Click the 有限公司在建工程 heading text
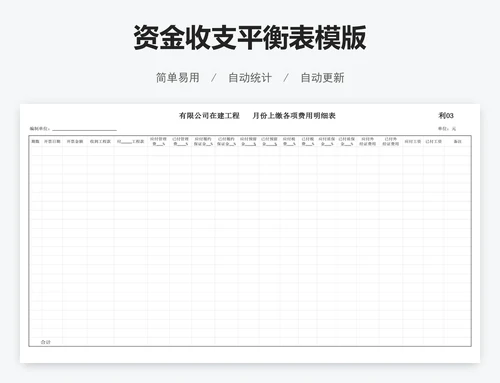500x383 pixels. [x=209, y=116]
